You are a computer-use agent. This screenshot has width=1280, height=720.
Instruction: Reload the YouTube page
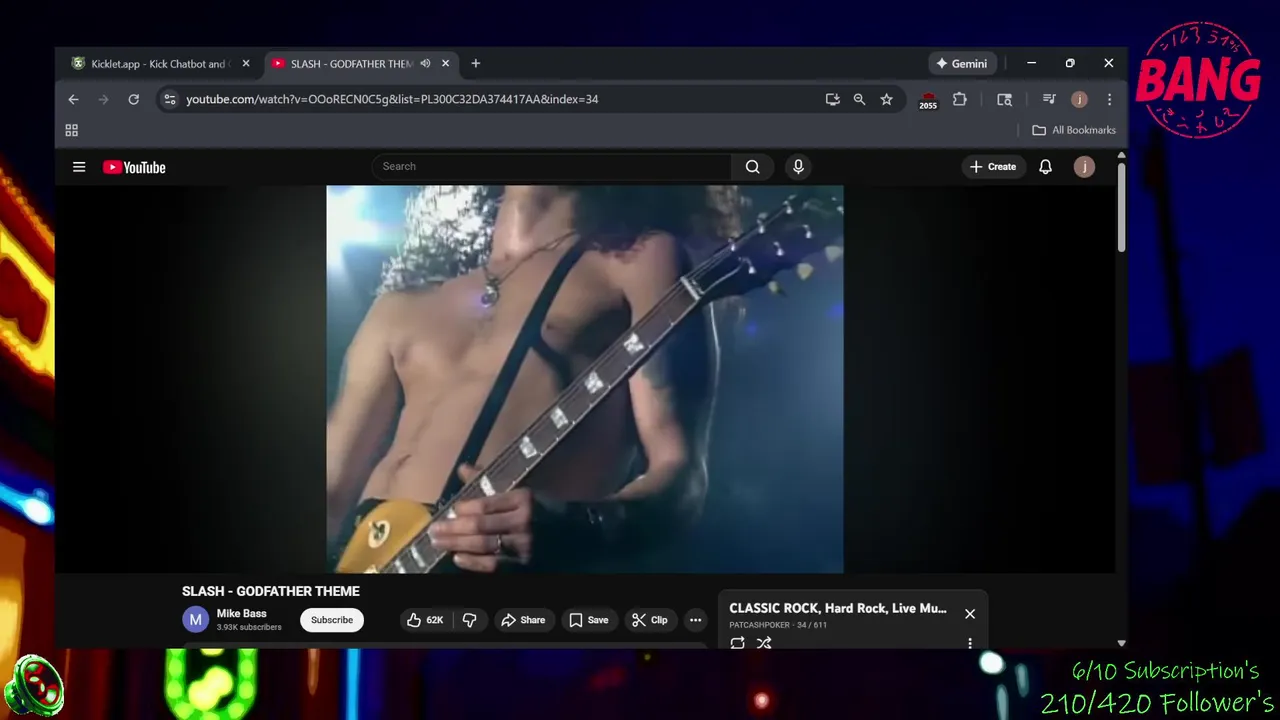[133, 99]
